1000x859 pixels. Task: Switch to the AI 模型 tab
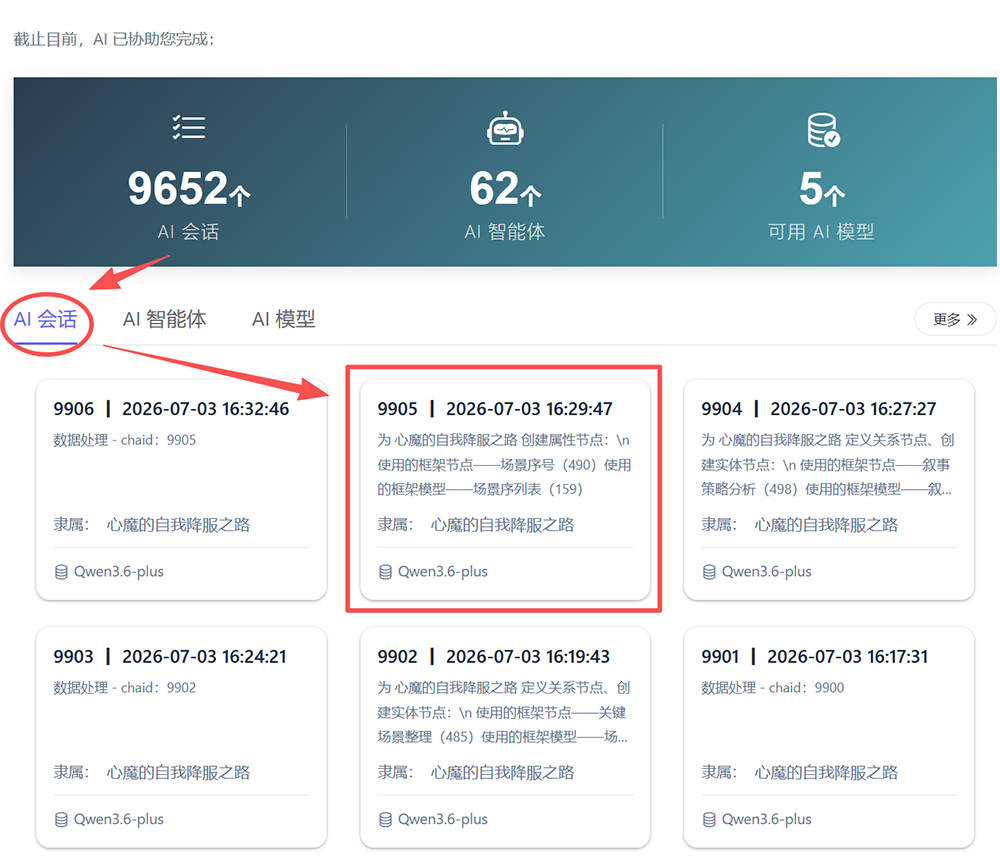pyautogui.click(x=284, y=319)
